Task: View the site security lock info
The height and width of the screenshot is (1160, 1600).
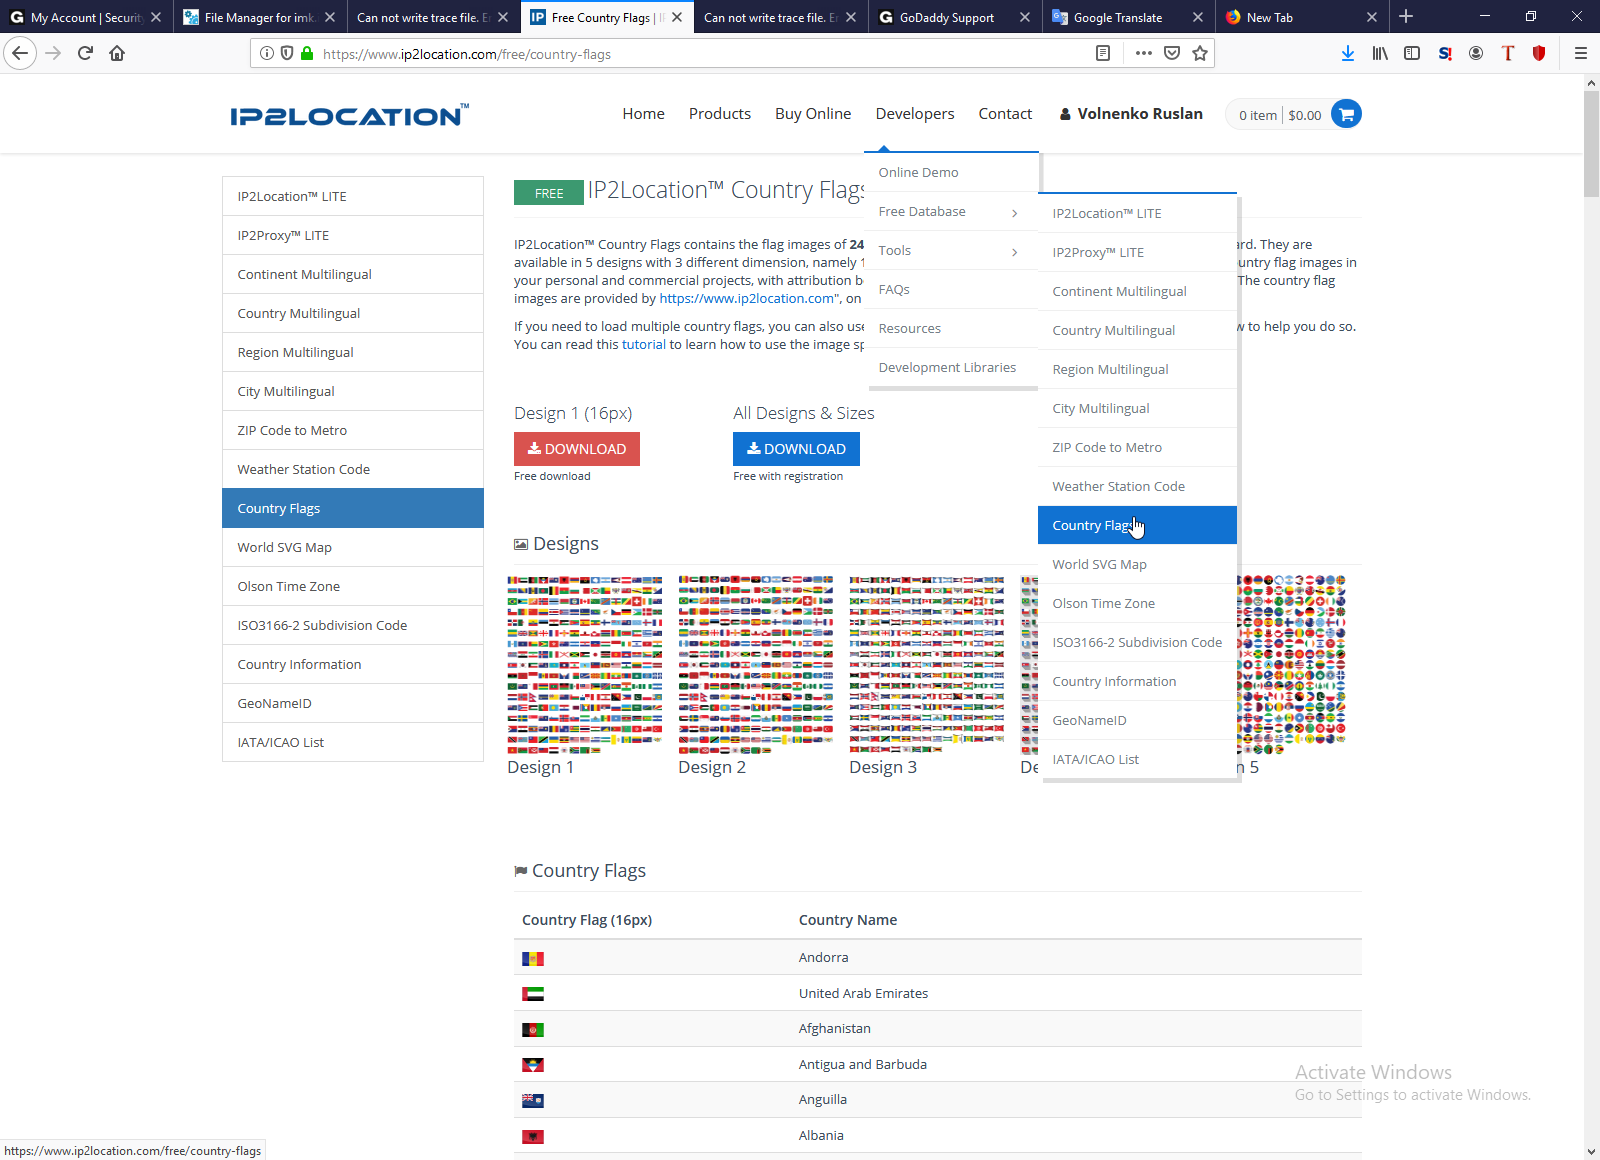Action: click(307, 53)
